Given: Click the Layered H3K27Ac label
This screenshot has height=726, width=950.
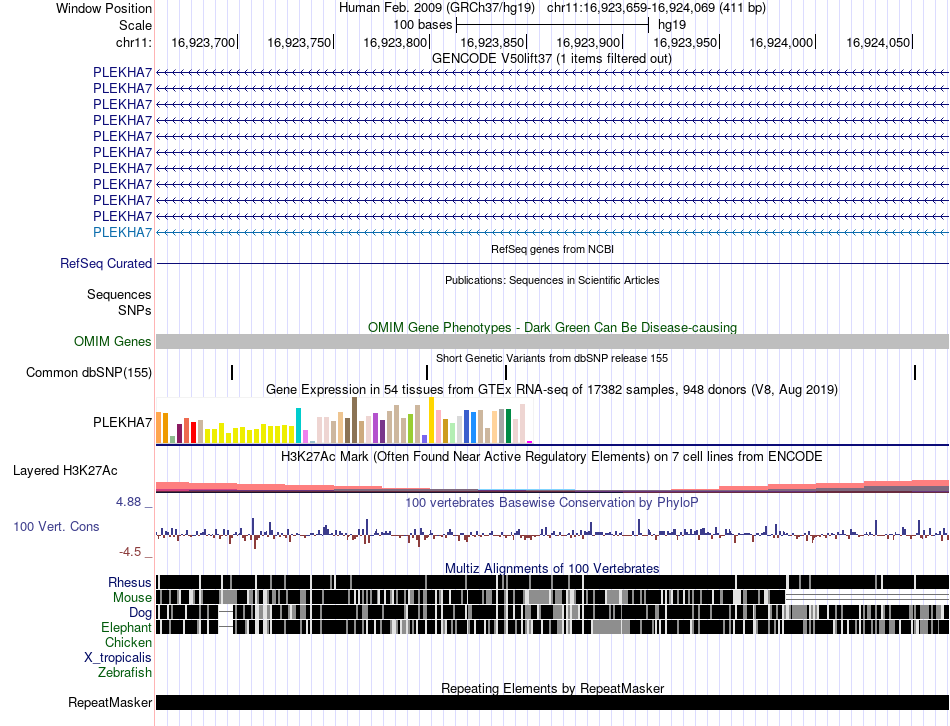Looking at the screenshot, I should click(x=65, y=470).
